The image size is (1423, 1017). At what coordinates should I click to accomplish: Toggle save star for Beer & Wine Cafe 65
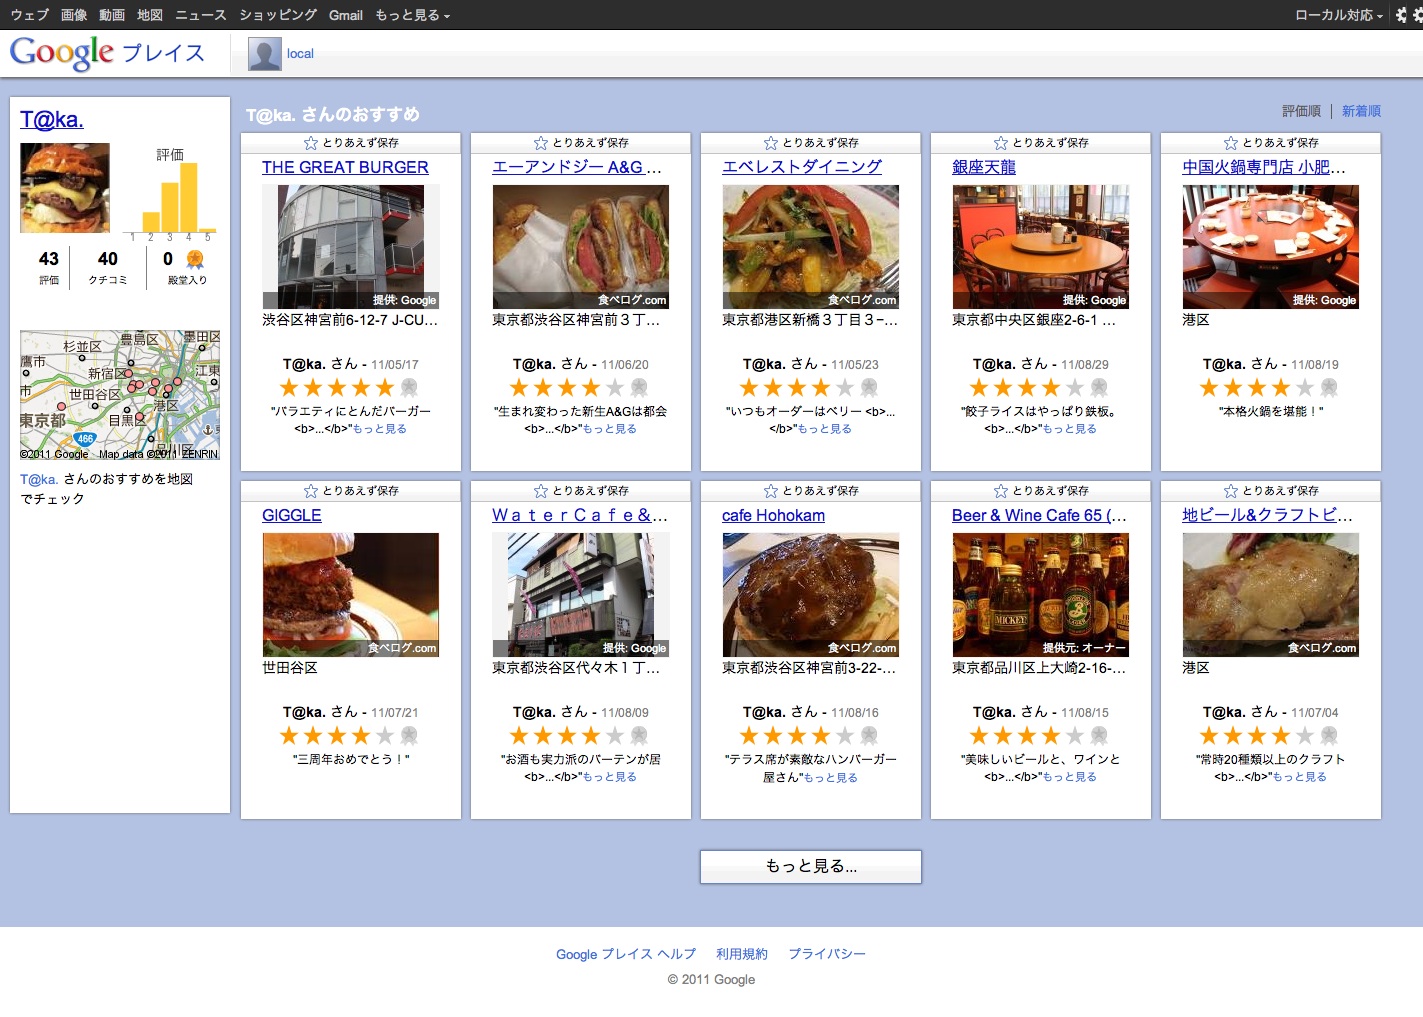point(1001,491)
